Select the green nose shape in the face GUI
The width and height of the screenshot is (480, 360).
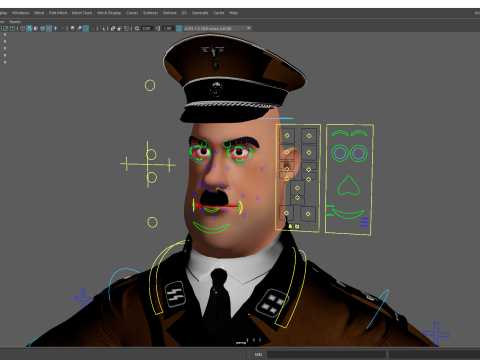tap(348, 185)
